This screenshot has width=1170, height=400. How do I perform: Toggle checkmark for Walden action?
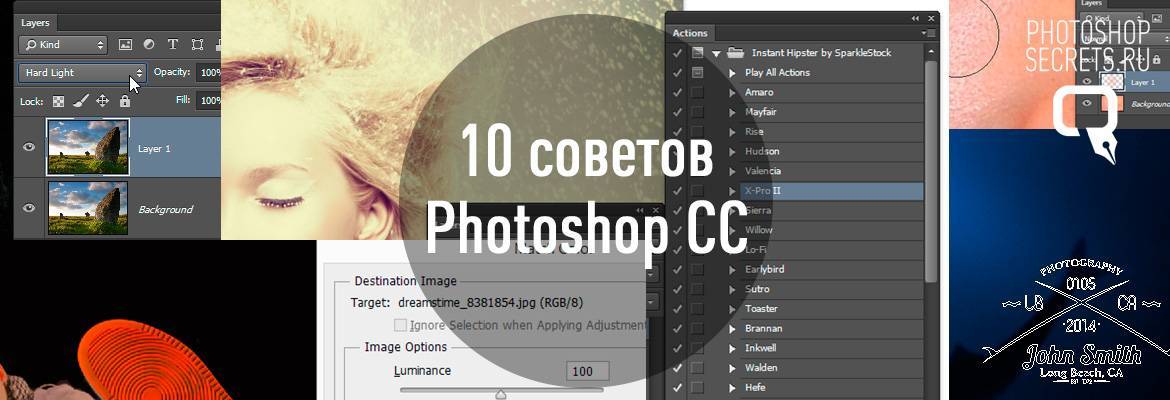pos(678,368)
